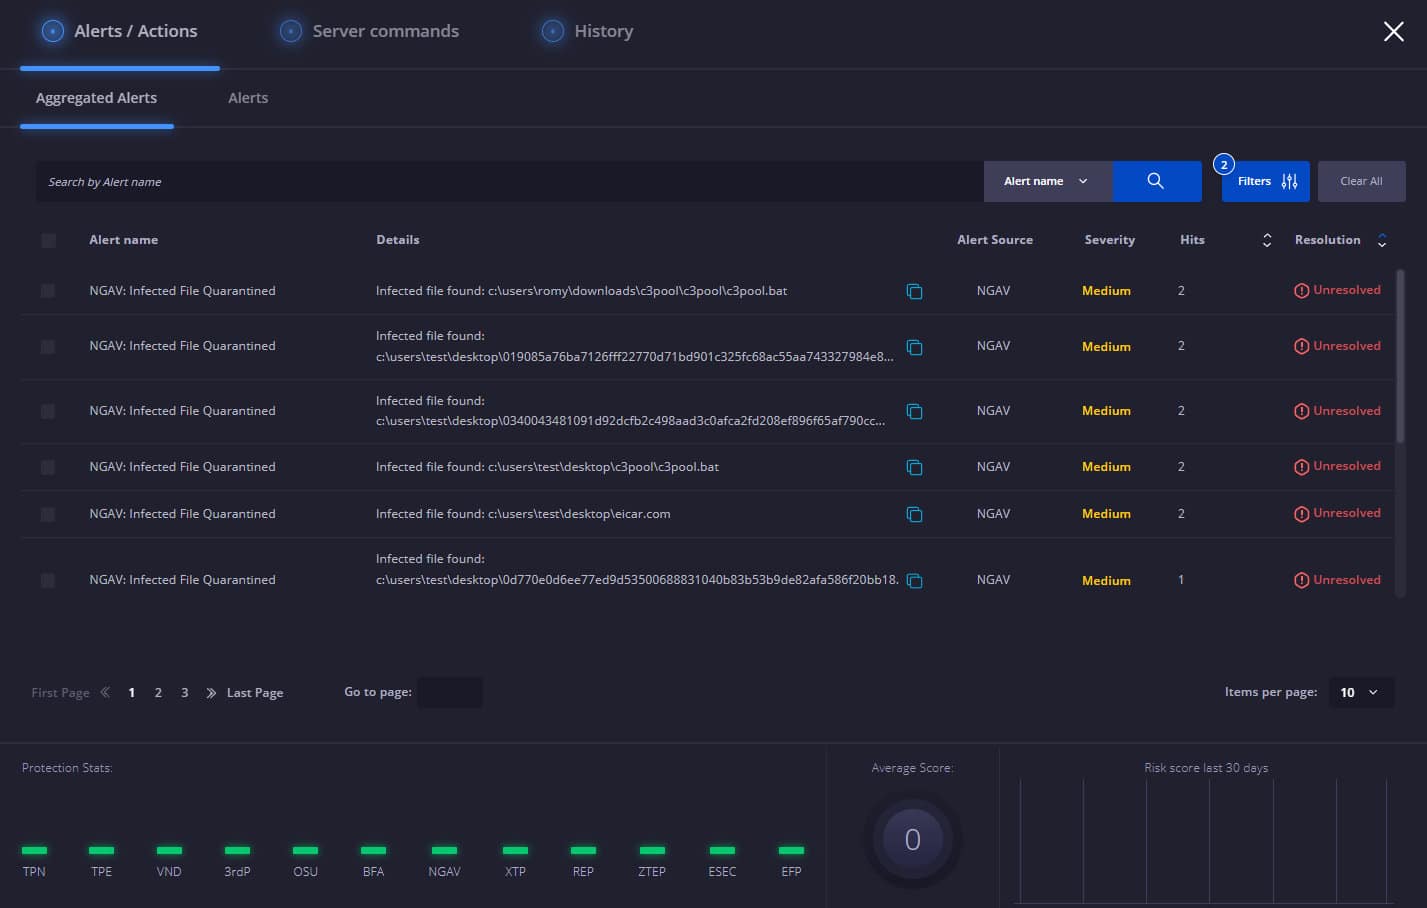Viewport: 1427px width, 908px height.
Task: Open the Items per page dropdown
Action: coord(1361,692)
